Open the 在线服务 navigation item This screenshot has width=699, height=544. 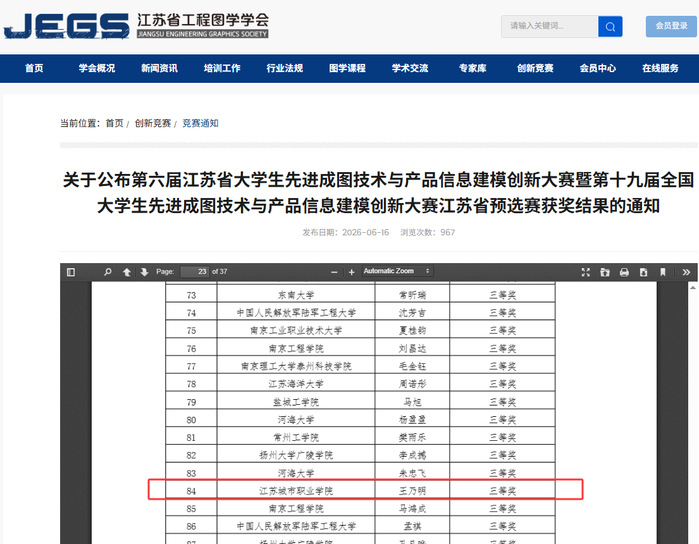pyautogui.click(x=660, y=68)
